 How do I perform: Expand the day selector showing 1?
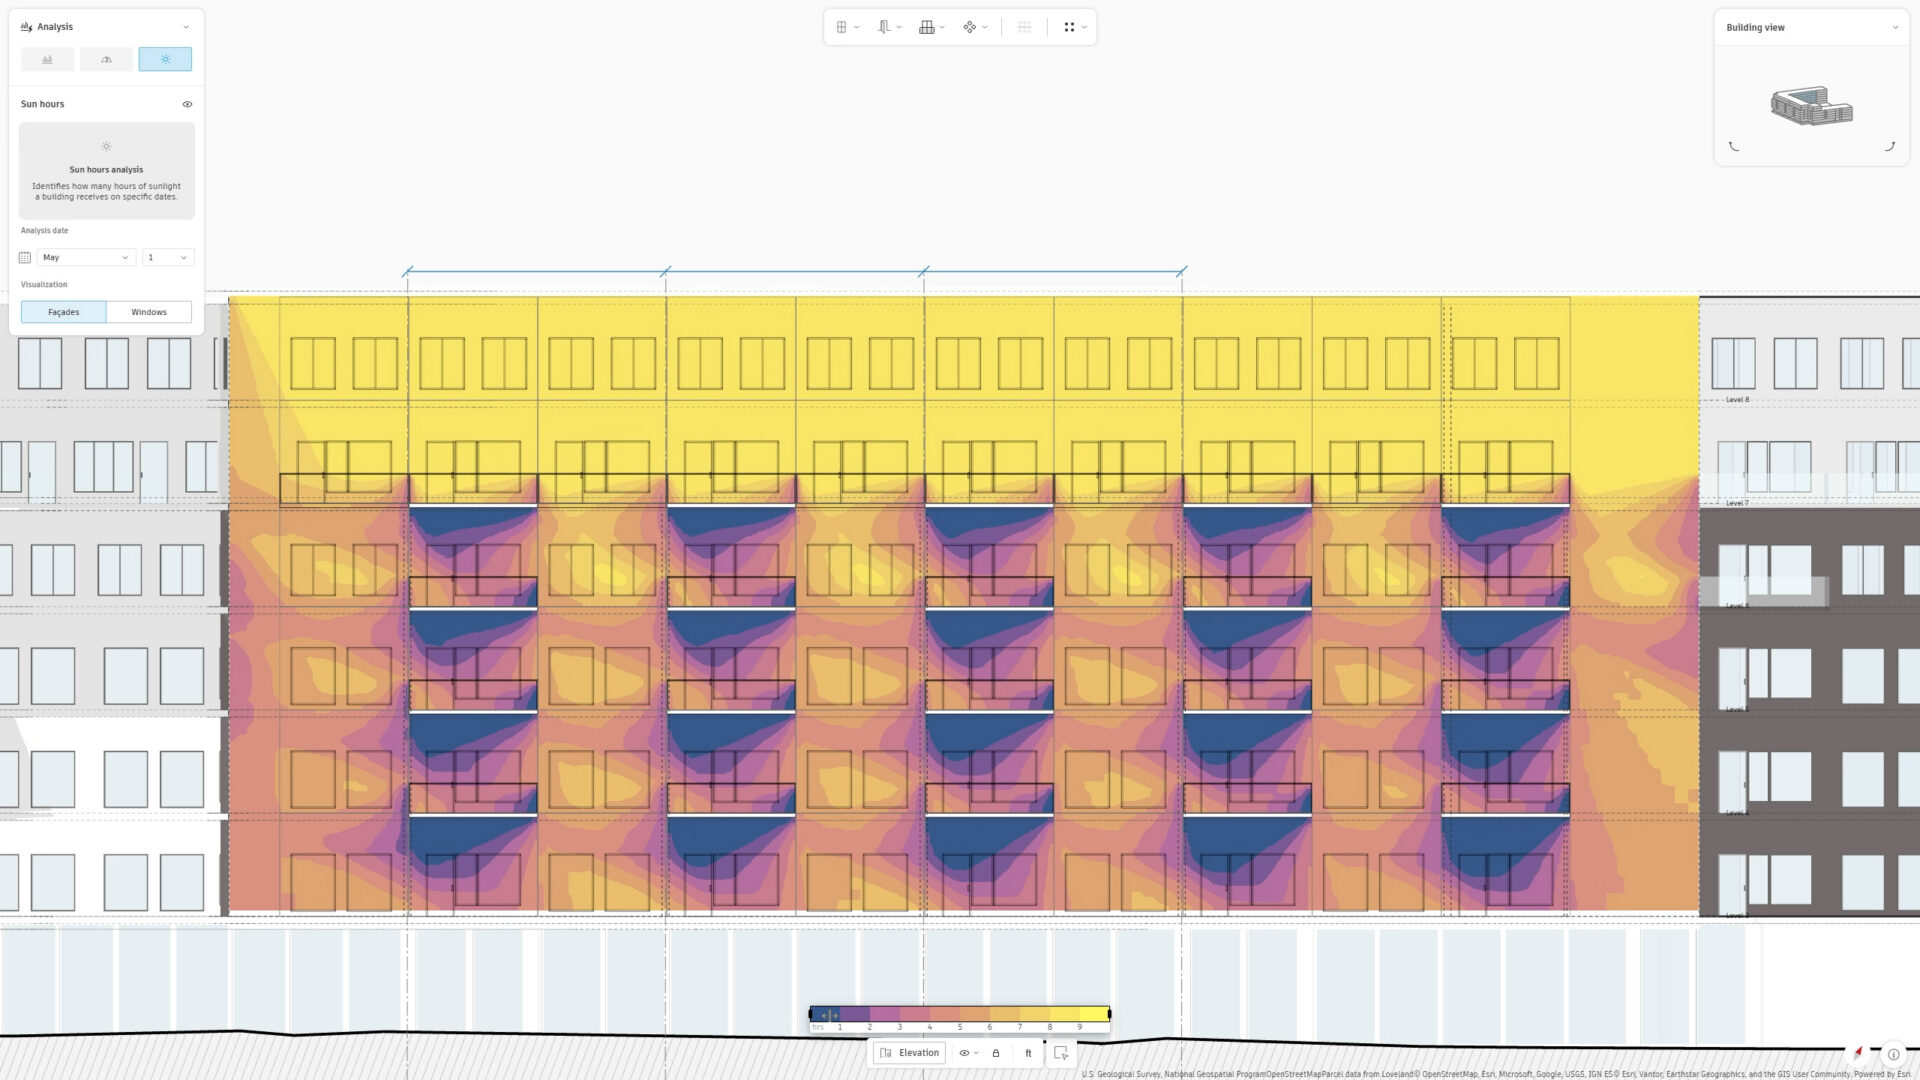(x=167, y=257)
